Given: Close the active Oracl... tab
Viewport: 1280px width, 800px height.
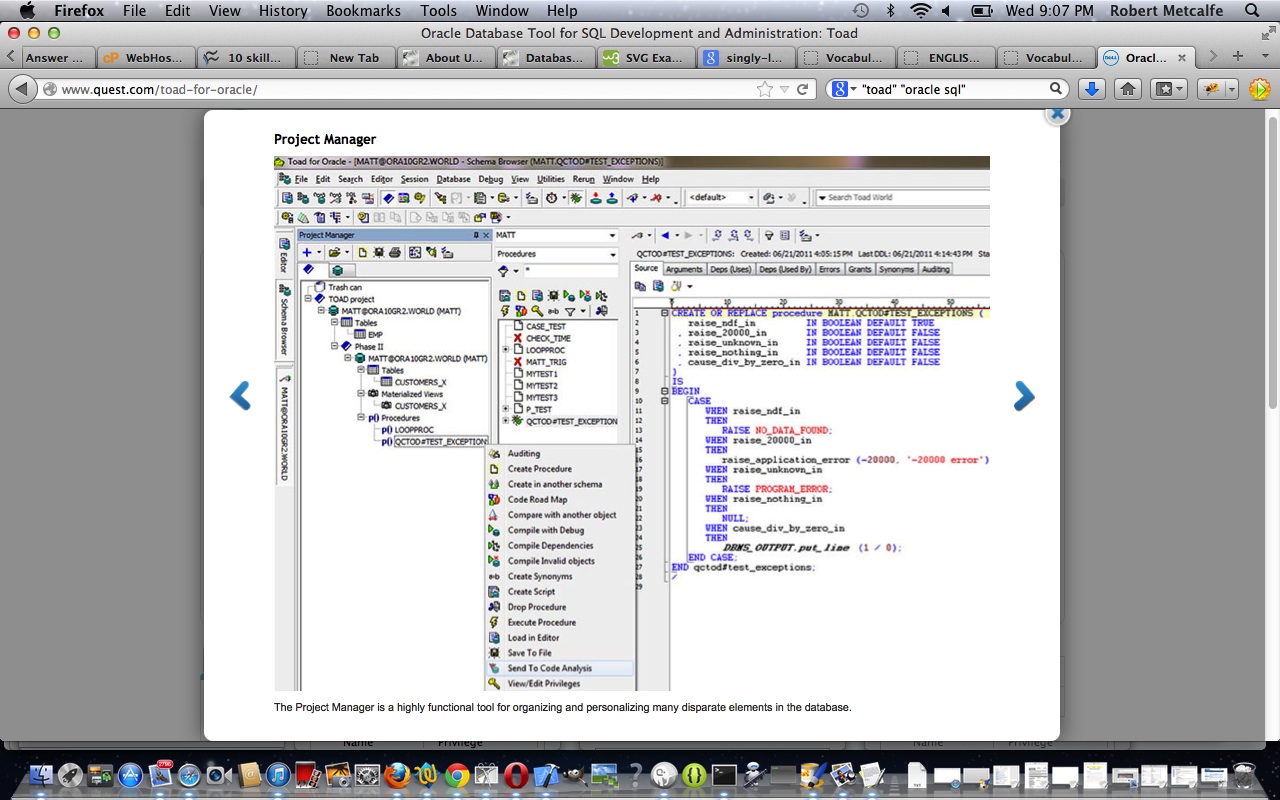Looking at the screenshot, I should (x=1181, y=57).
